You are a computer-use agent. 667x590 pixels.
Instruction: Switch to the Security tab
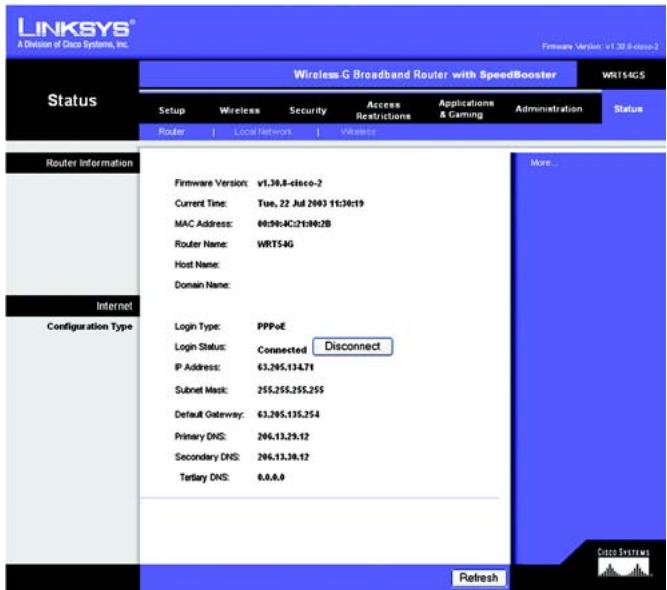click(308, 111)
